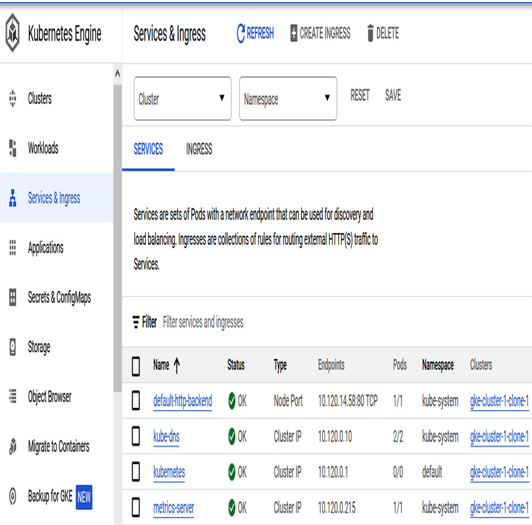Image resolution: width=532 pixels, height=525 pixels.
Task: Open gke-cluster-1-clone-1 link in kubernetes row
Action: [499, 472]
